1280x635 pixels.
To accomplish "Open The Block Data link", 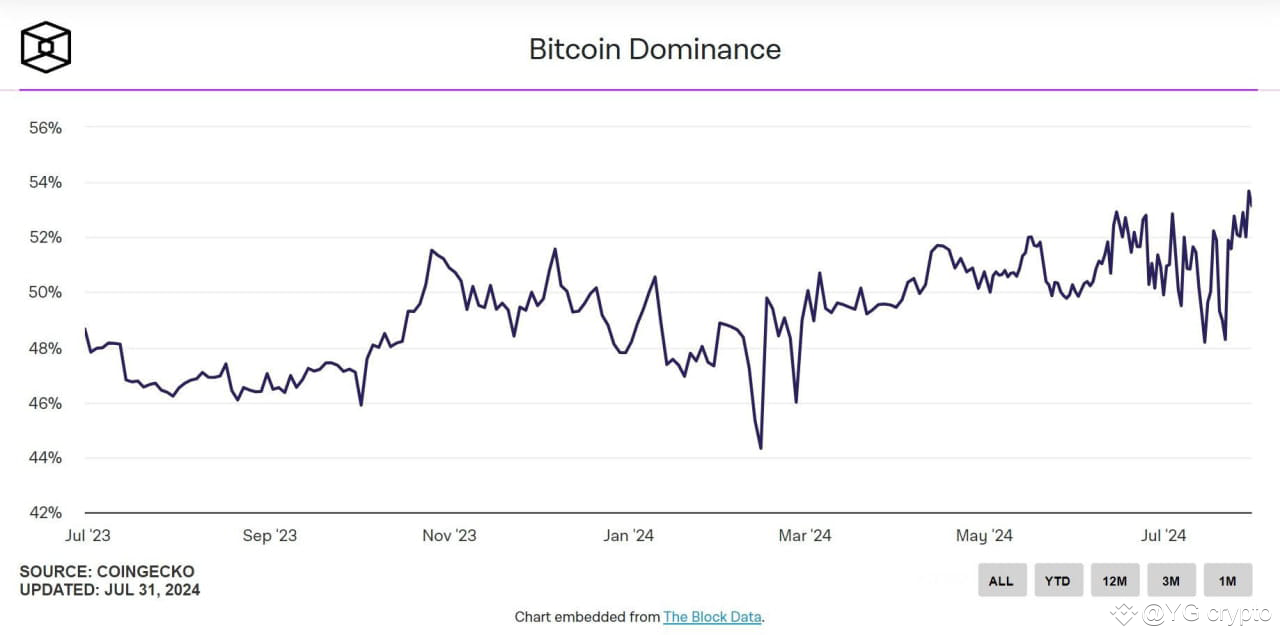I will (713, 617).
